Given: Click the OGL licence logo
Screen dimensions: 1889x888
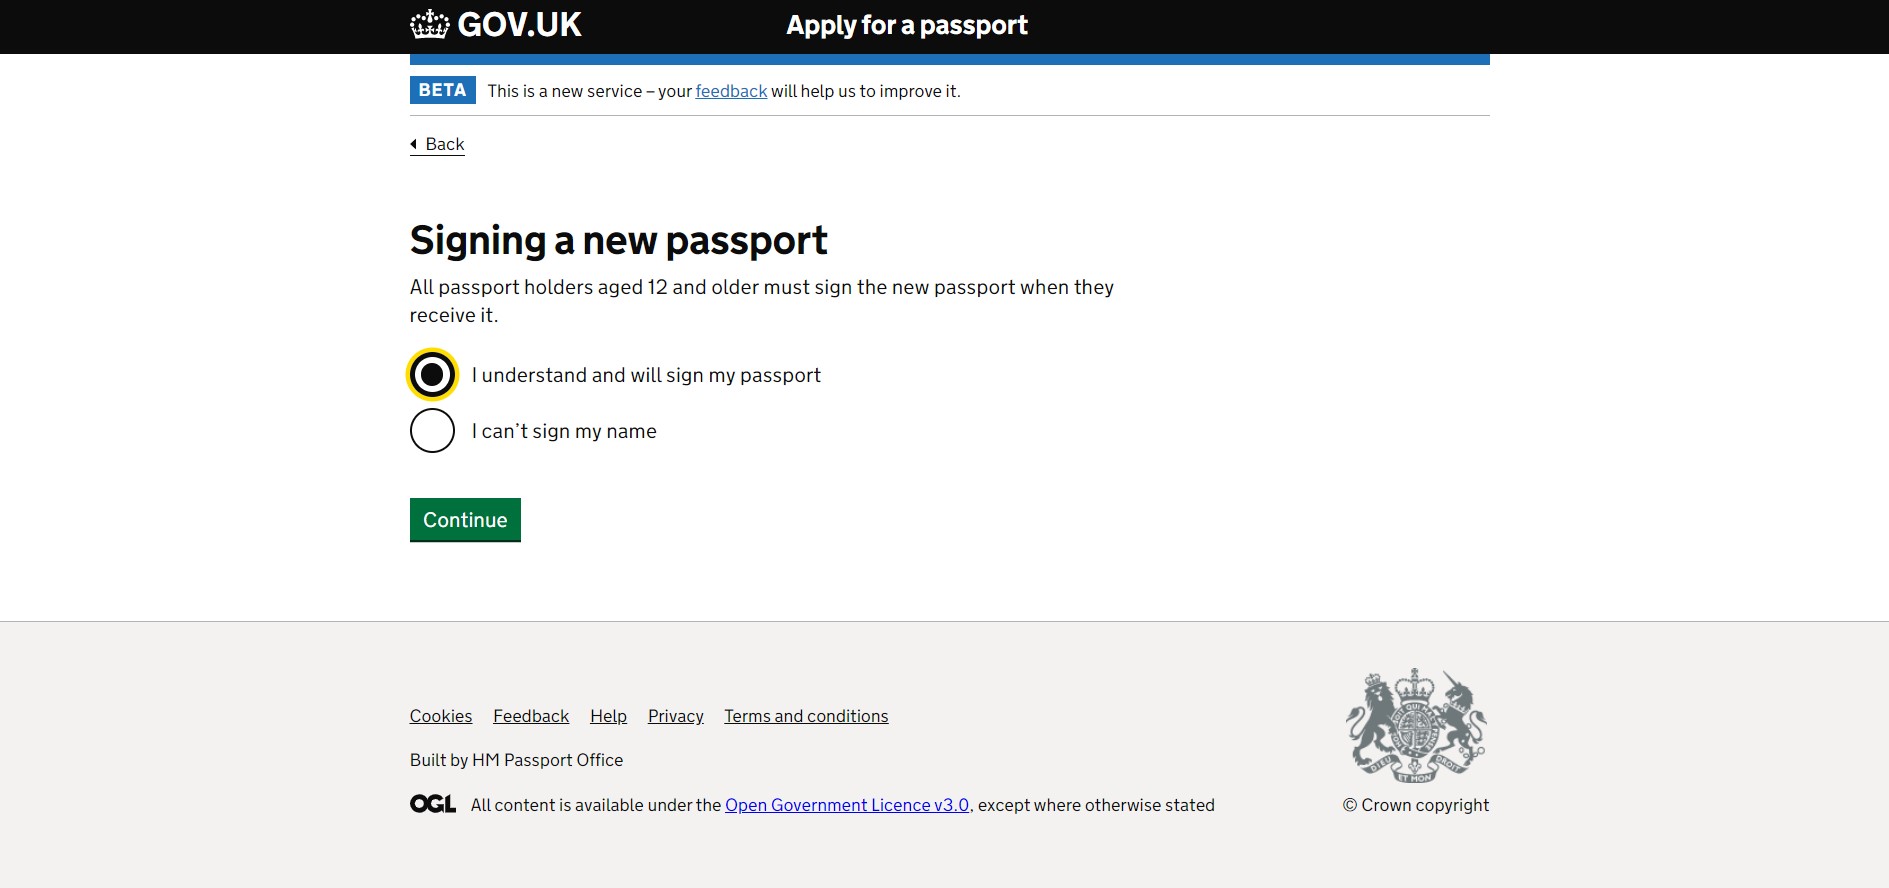Looking at the screenshot, I should [433, 804].
